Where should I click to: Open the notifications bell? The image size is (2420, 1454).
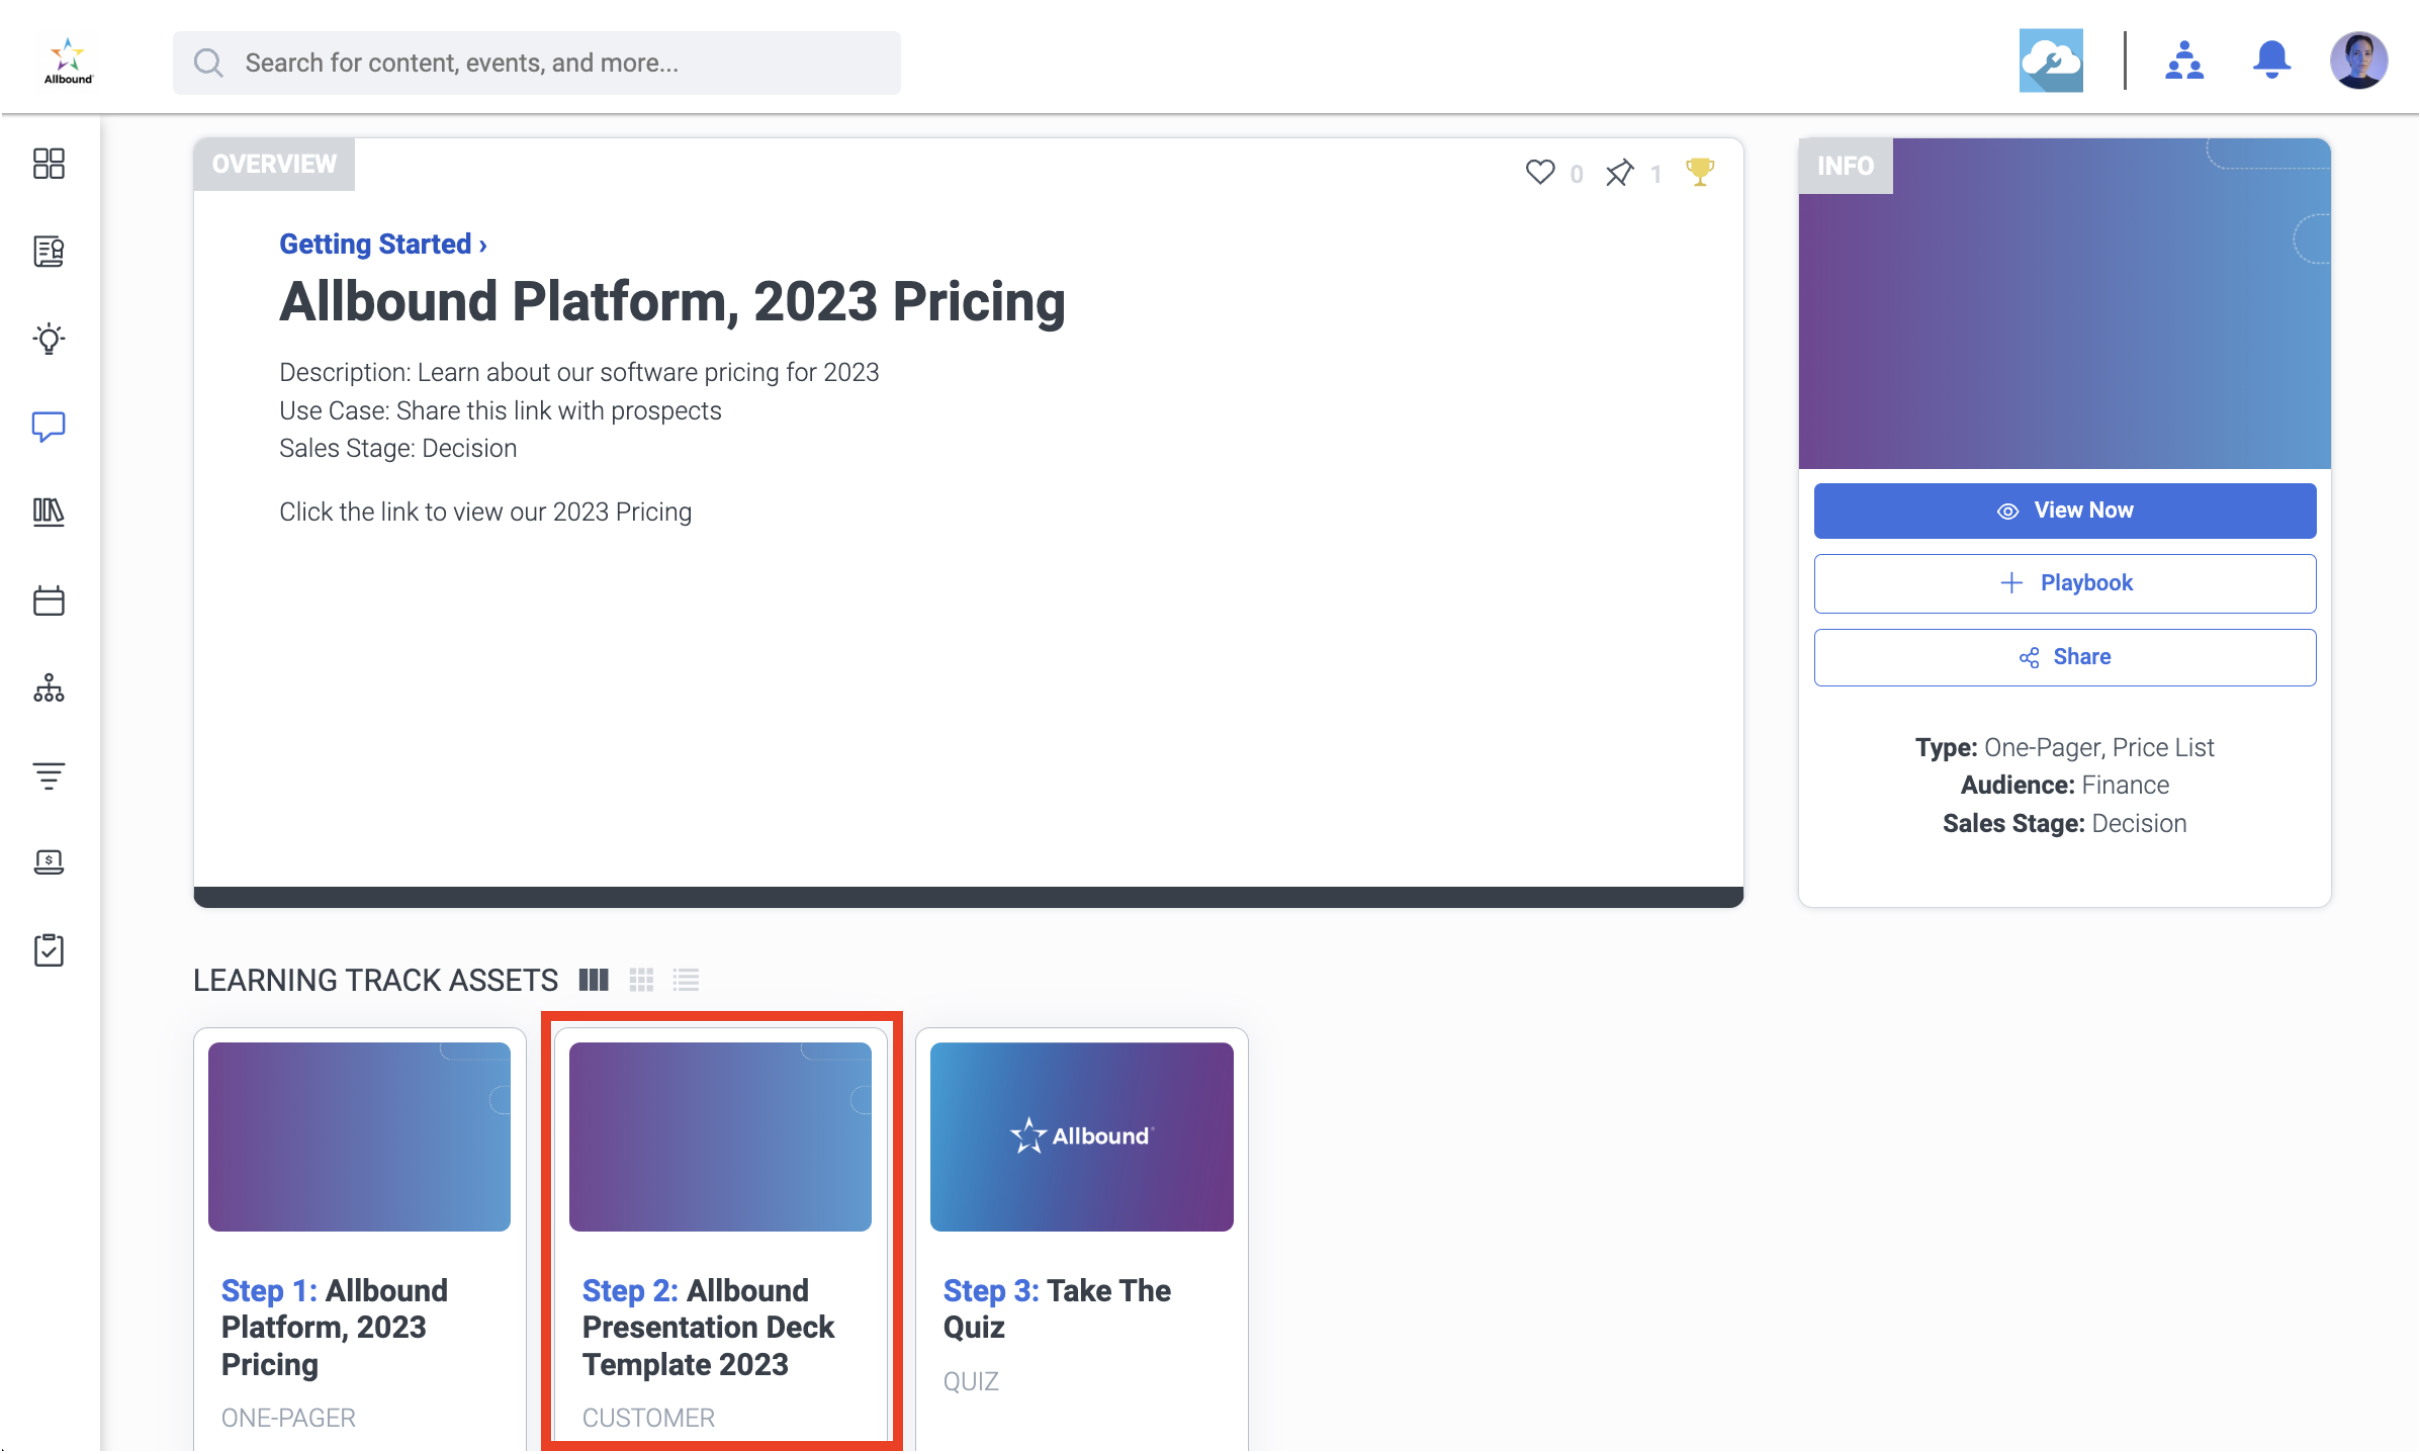pyautogui.click(x=2271, y=61)
